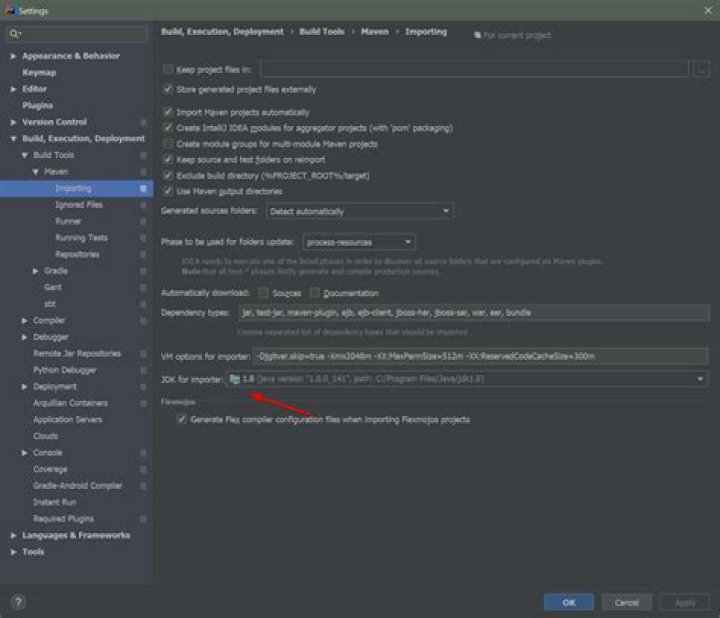The image size is (720, 618).
Task: Expand the Editor tree node
Action: (13, 89)
